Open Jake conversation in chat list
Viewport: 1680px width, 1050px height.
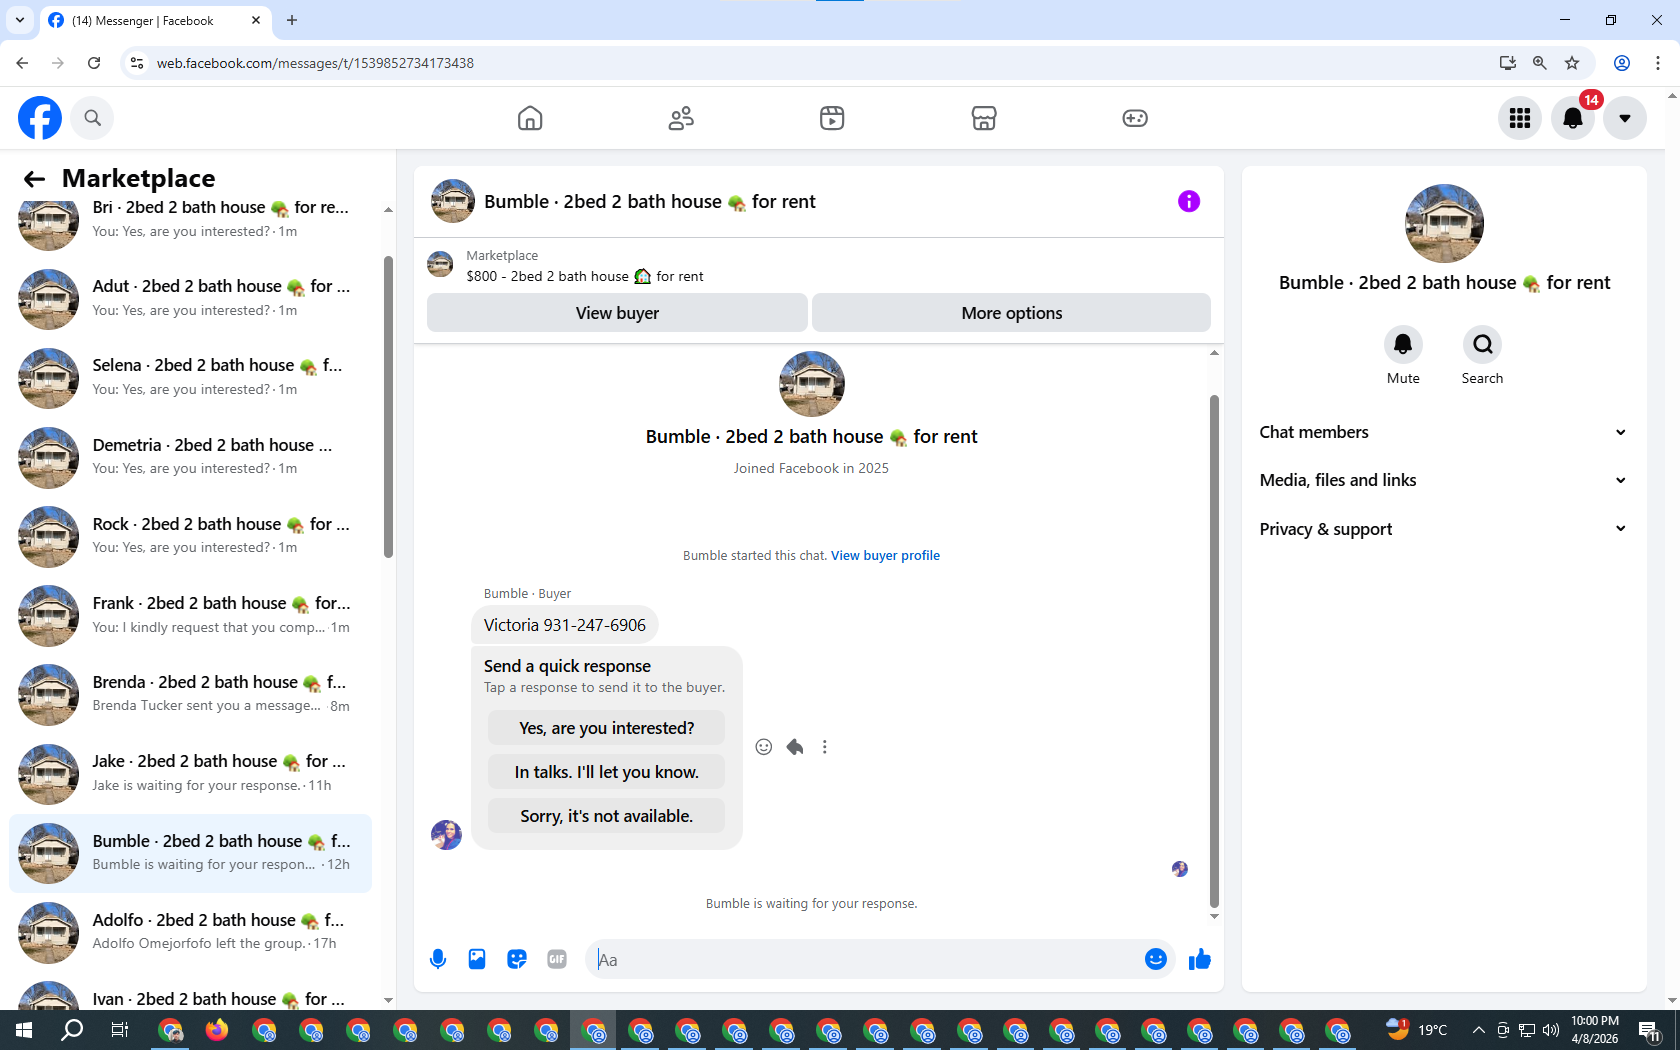pyautogui.click(x=190, y=773)
